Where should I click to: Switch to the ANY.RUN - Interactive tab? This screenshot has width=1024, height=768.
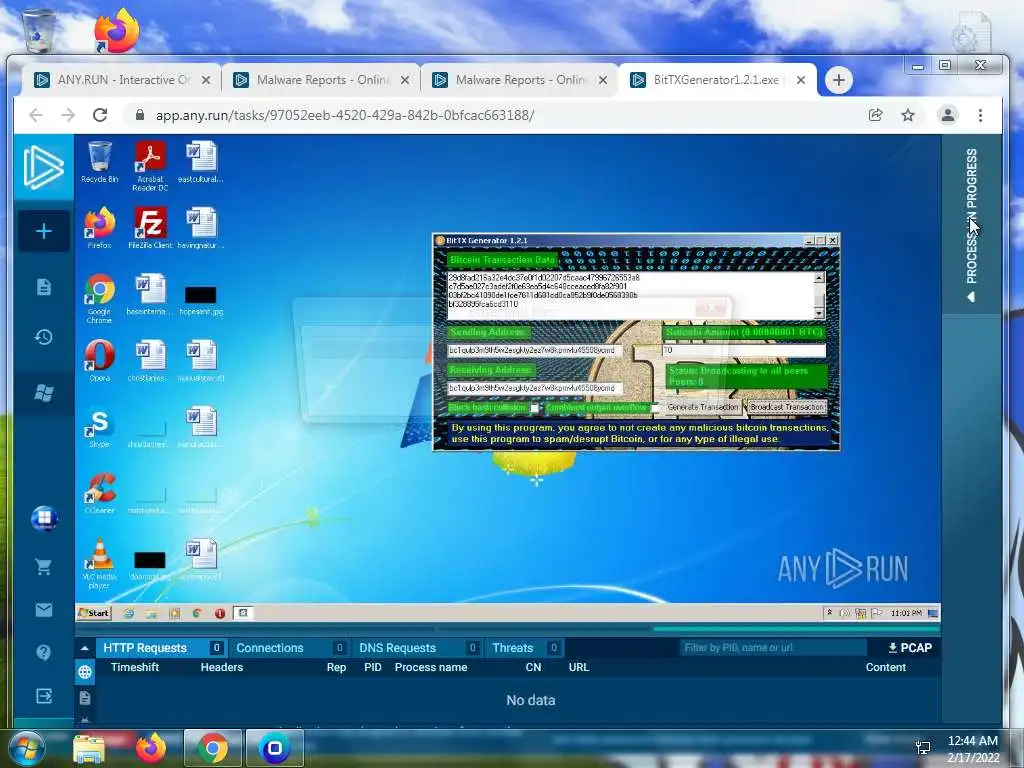pos(123,80)
